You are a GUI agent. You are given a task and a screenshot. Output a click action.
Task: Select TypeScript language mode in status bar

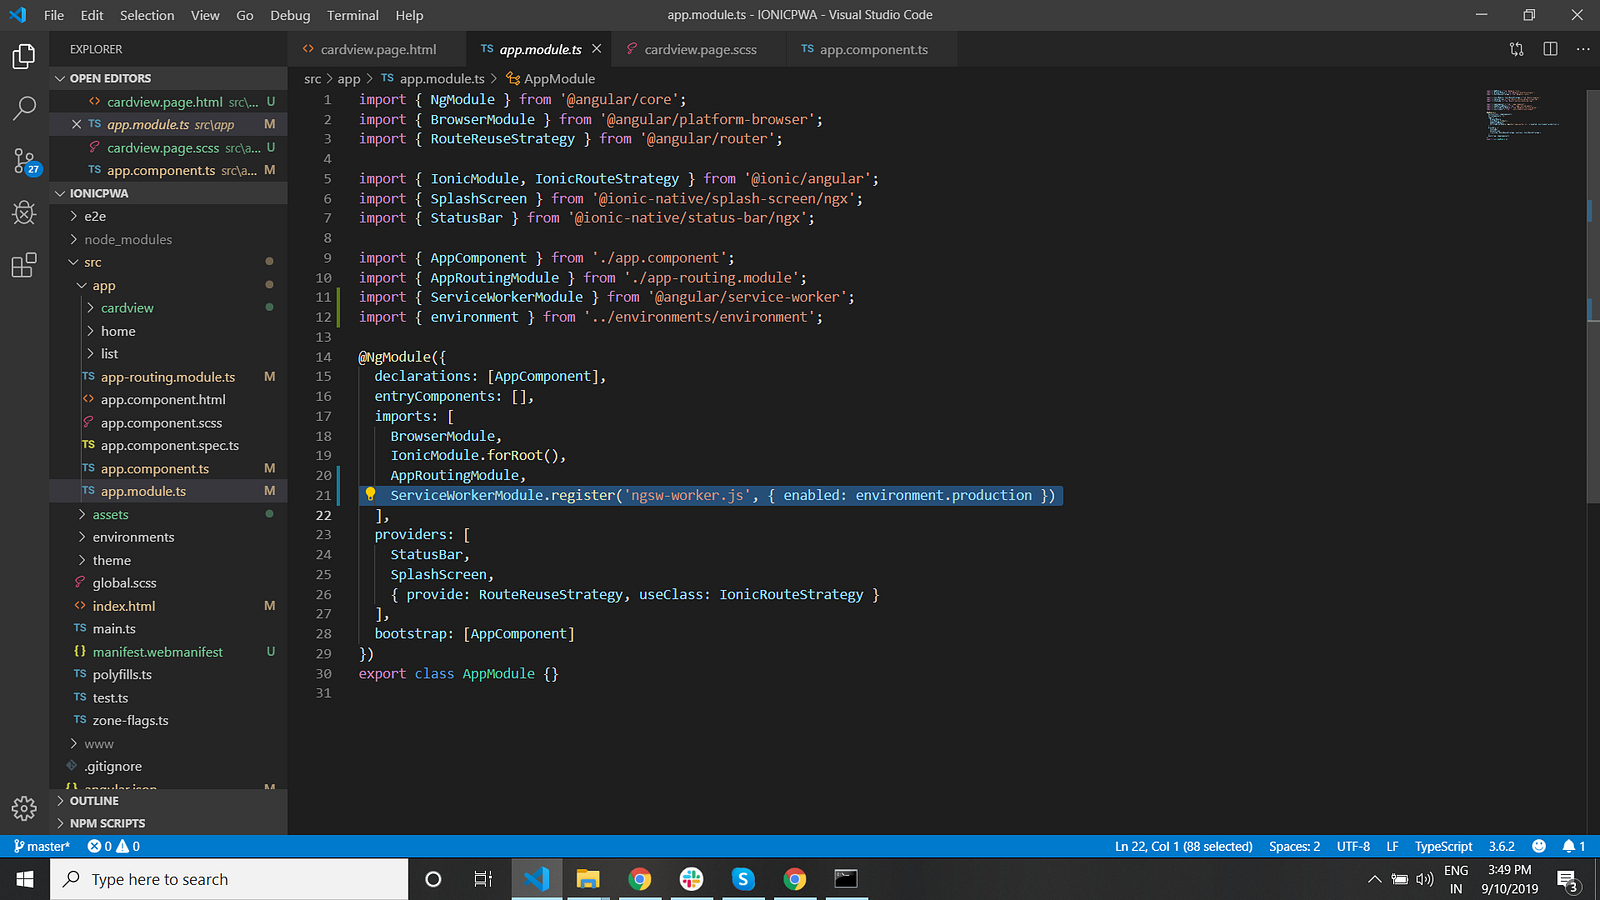pyautogui.click(x=1443, y=847)
